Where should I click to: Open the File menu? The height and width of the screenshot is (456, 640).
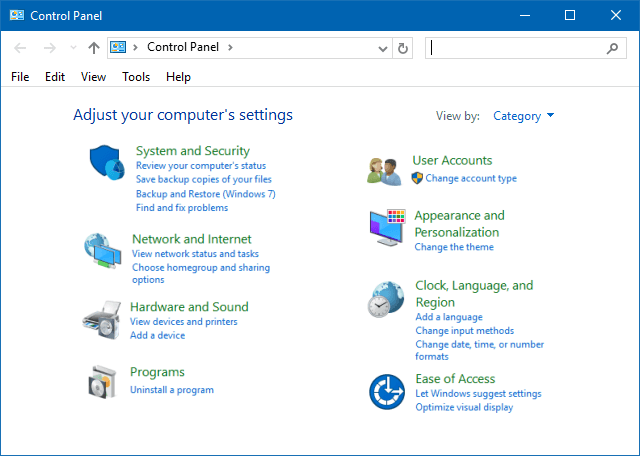(20, 77)
